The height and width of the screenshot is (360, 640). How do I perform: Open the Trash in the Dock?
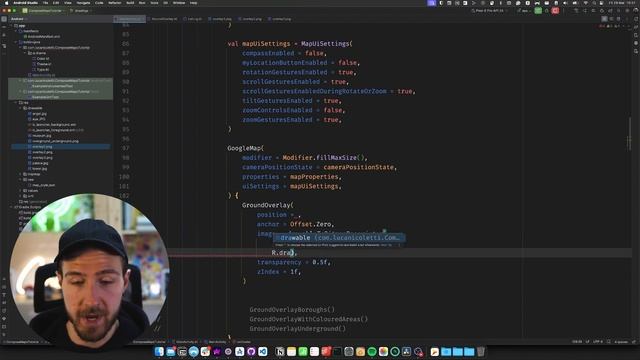tap(481, 351)
